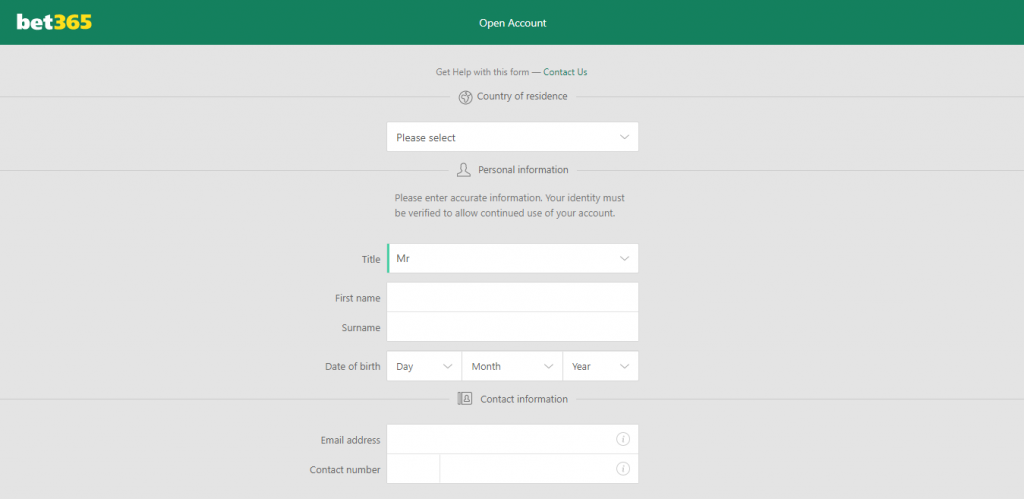Expand the Title dropdown showing Mr
The width and height of the screenshot is (1024, 499).
[513, 259]
